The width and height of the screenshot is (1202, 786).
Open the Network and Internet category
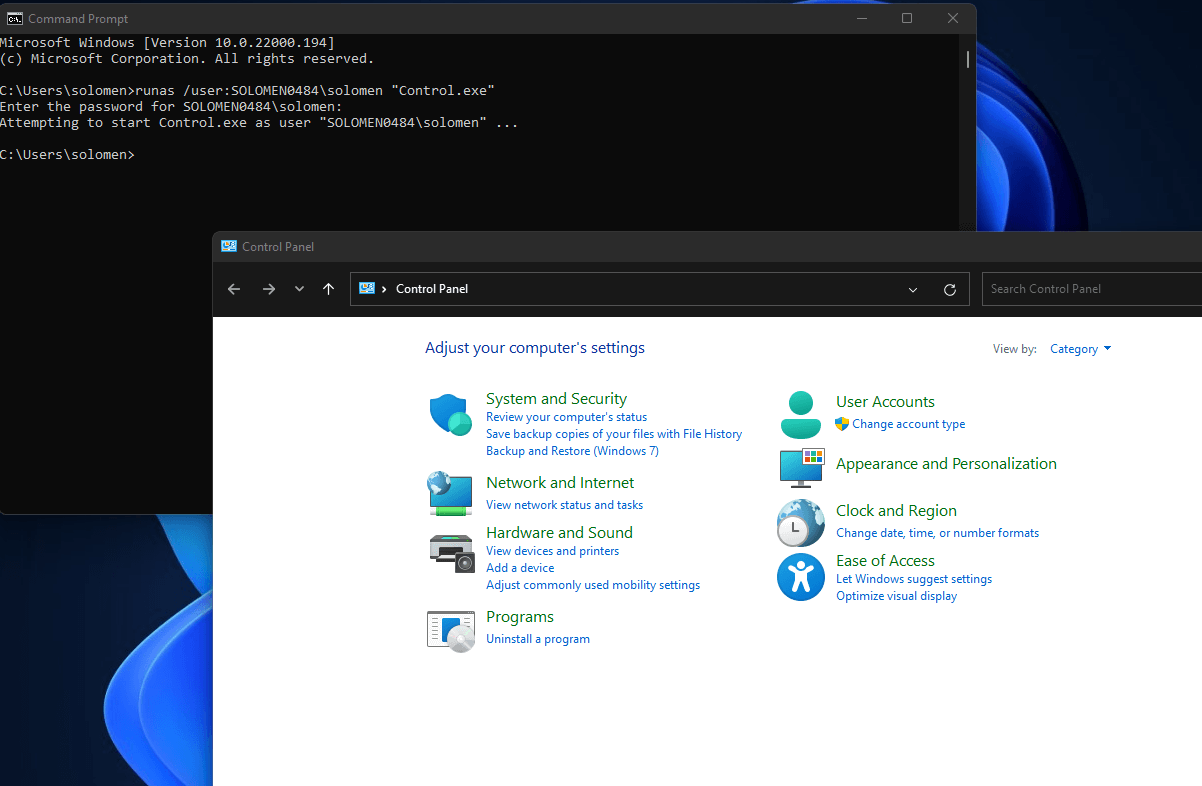(560, 483)
